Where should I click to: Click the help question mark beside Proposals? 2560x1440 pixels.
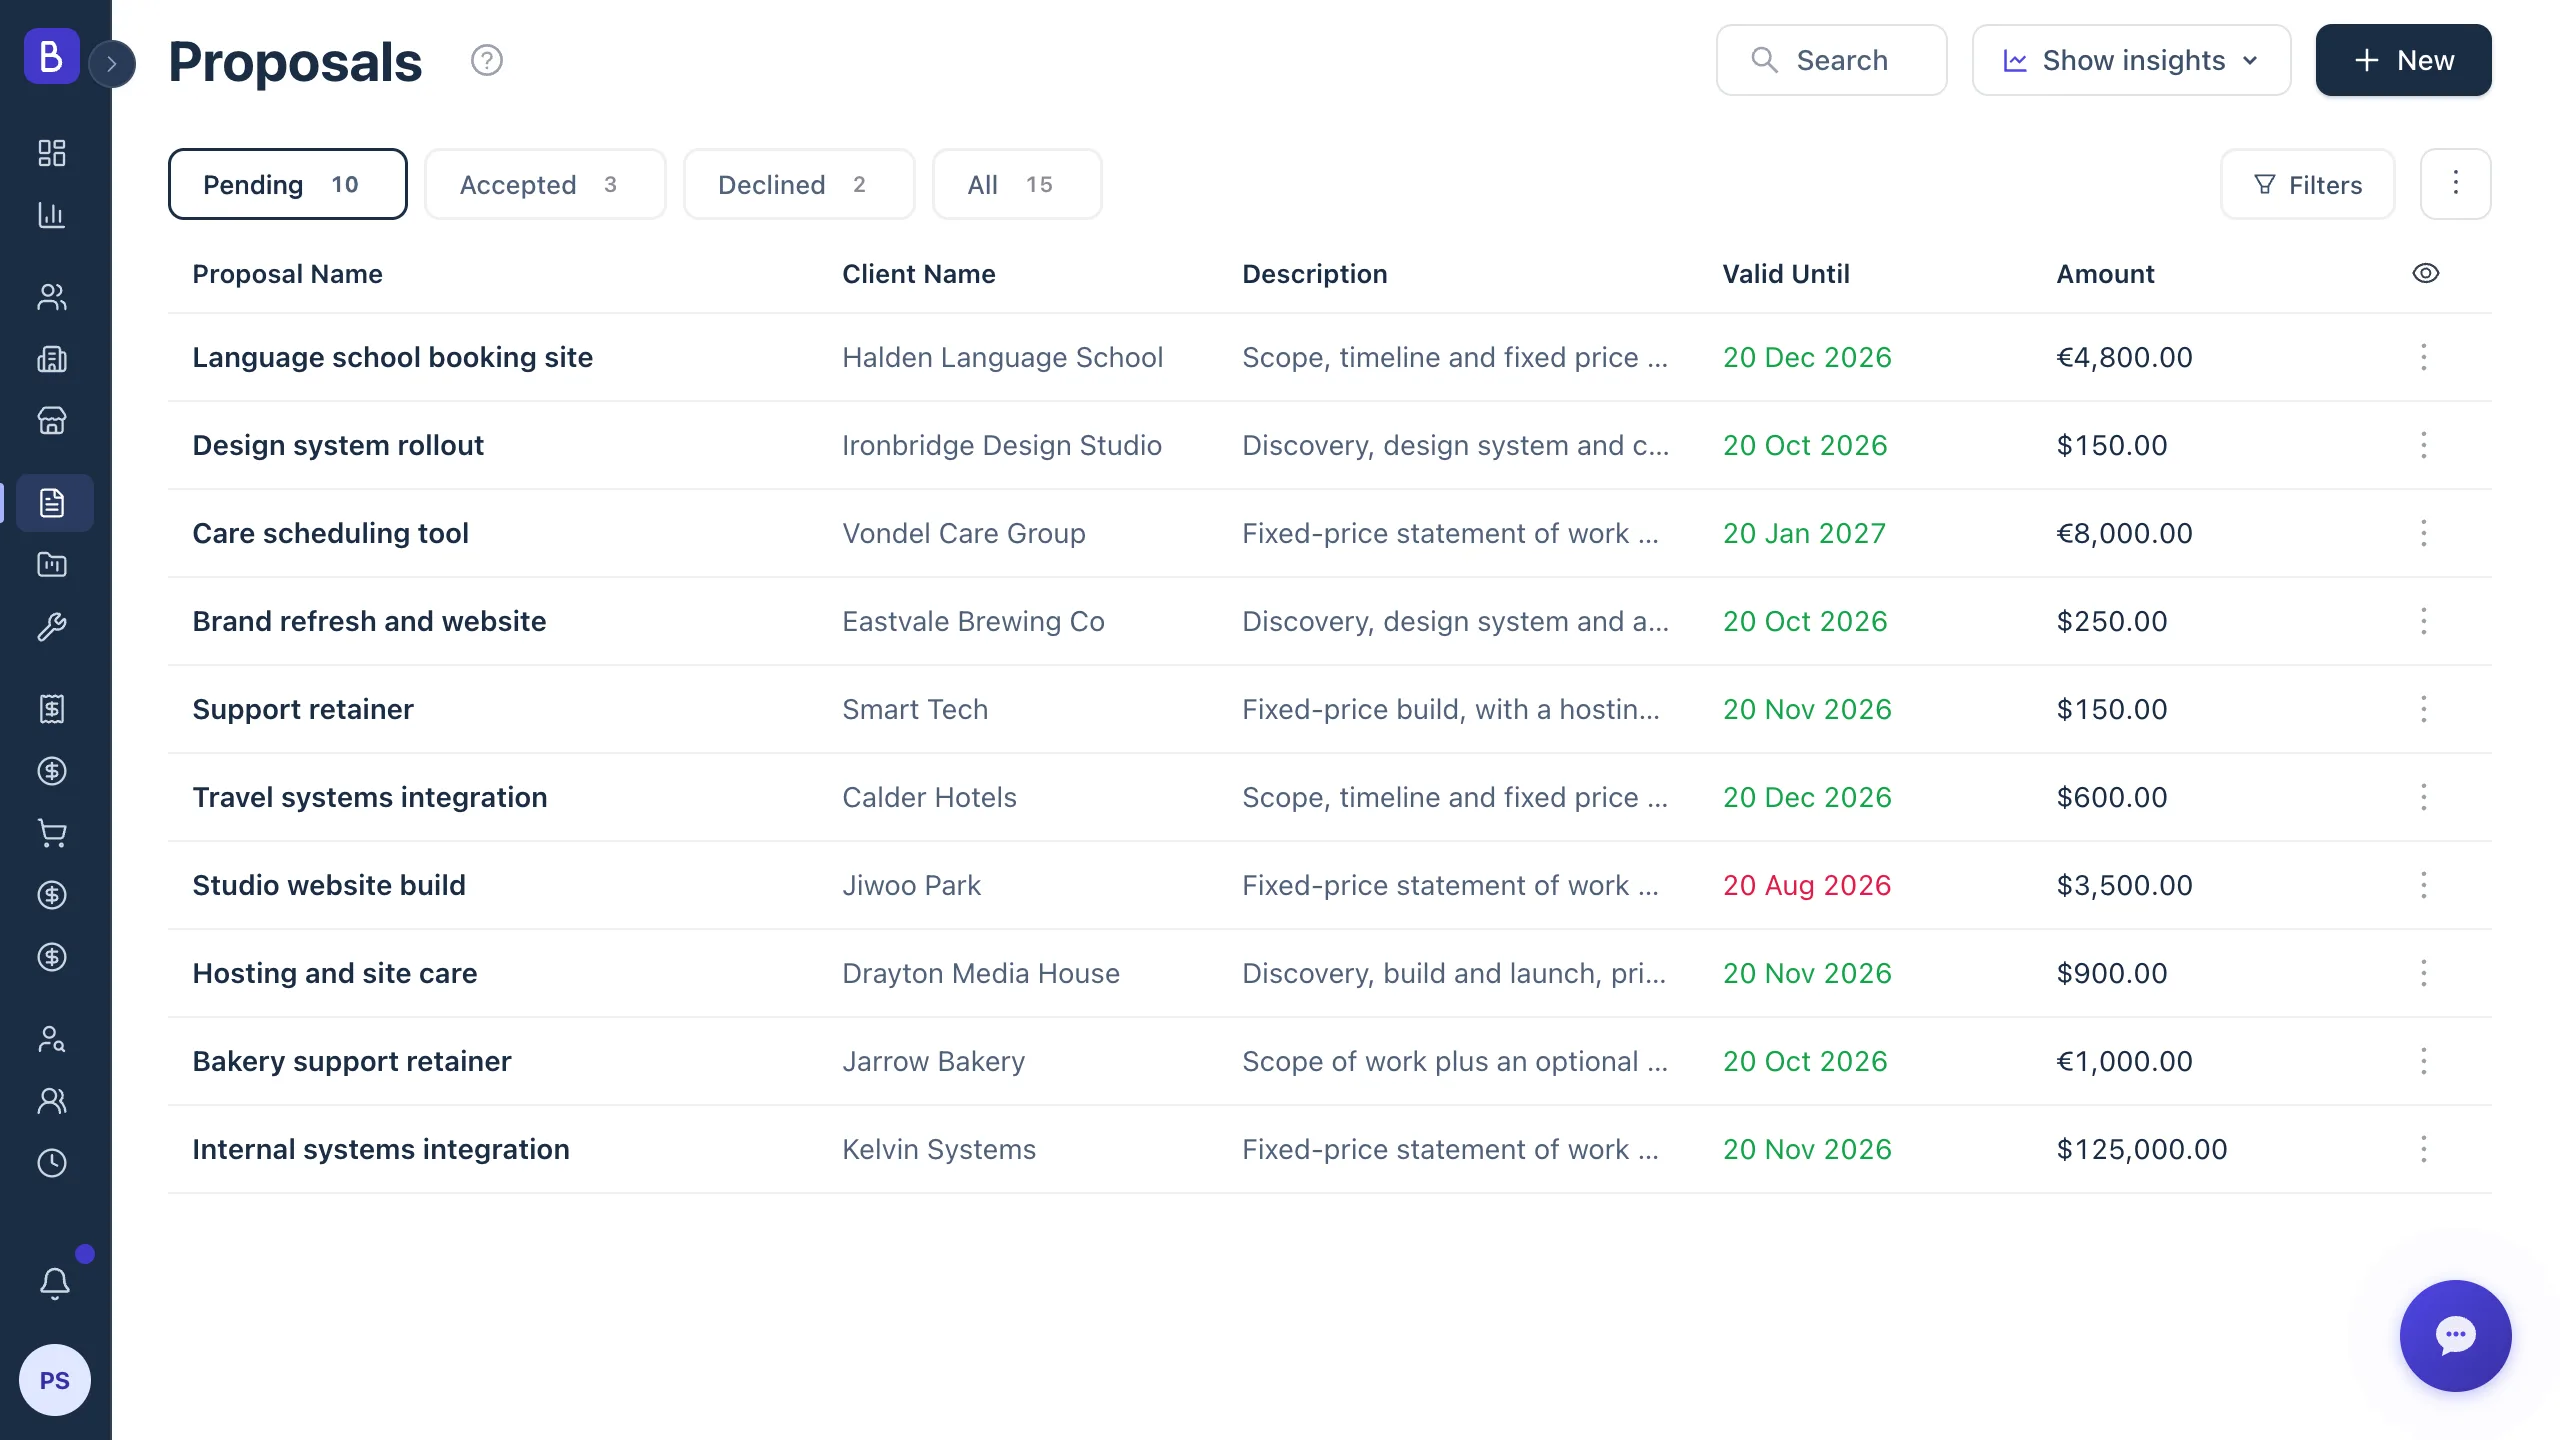(487, 61)
